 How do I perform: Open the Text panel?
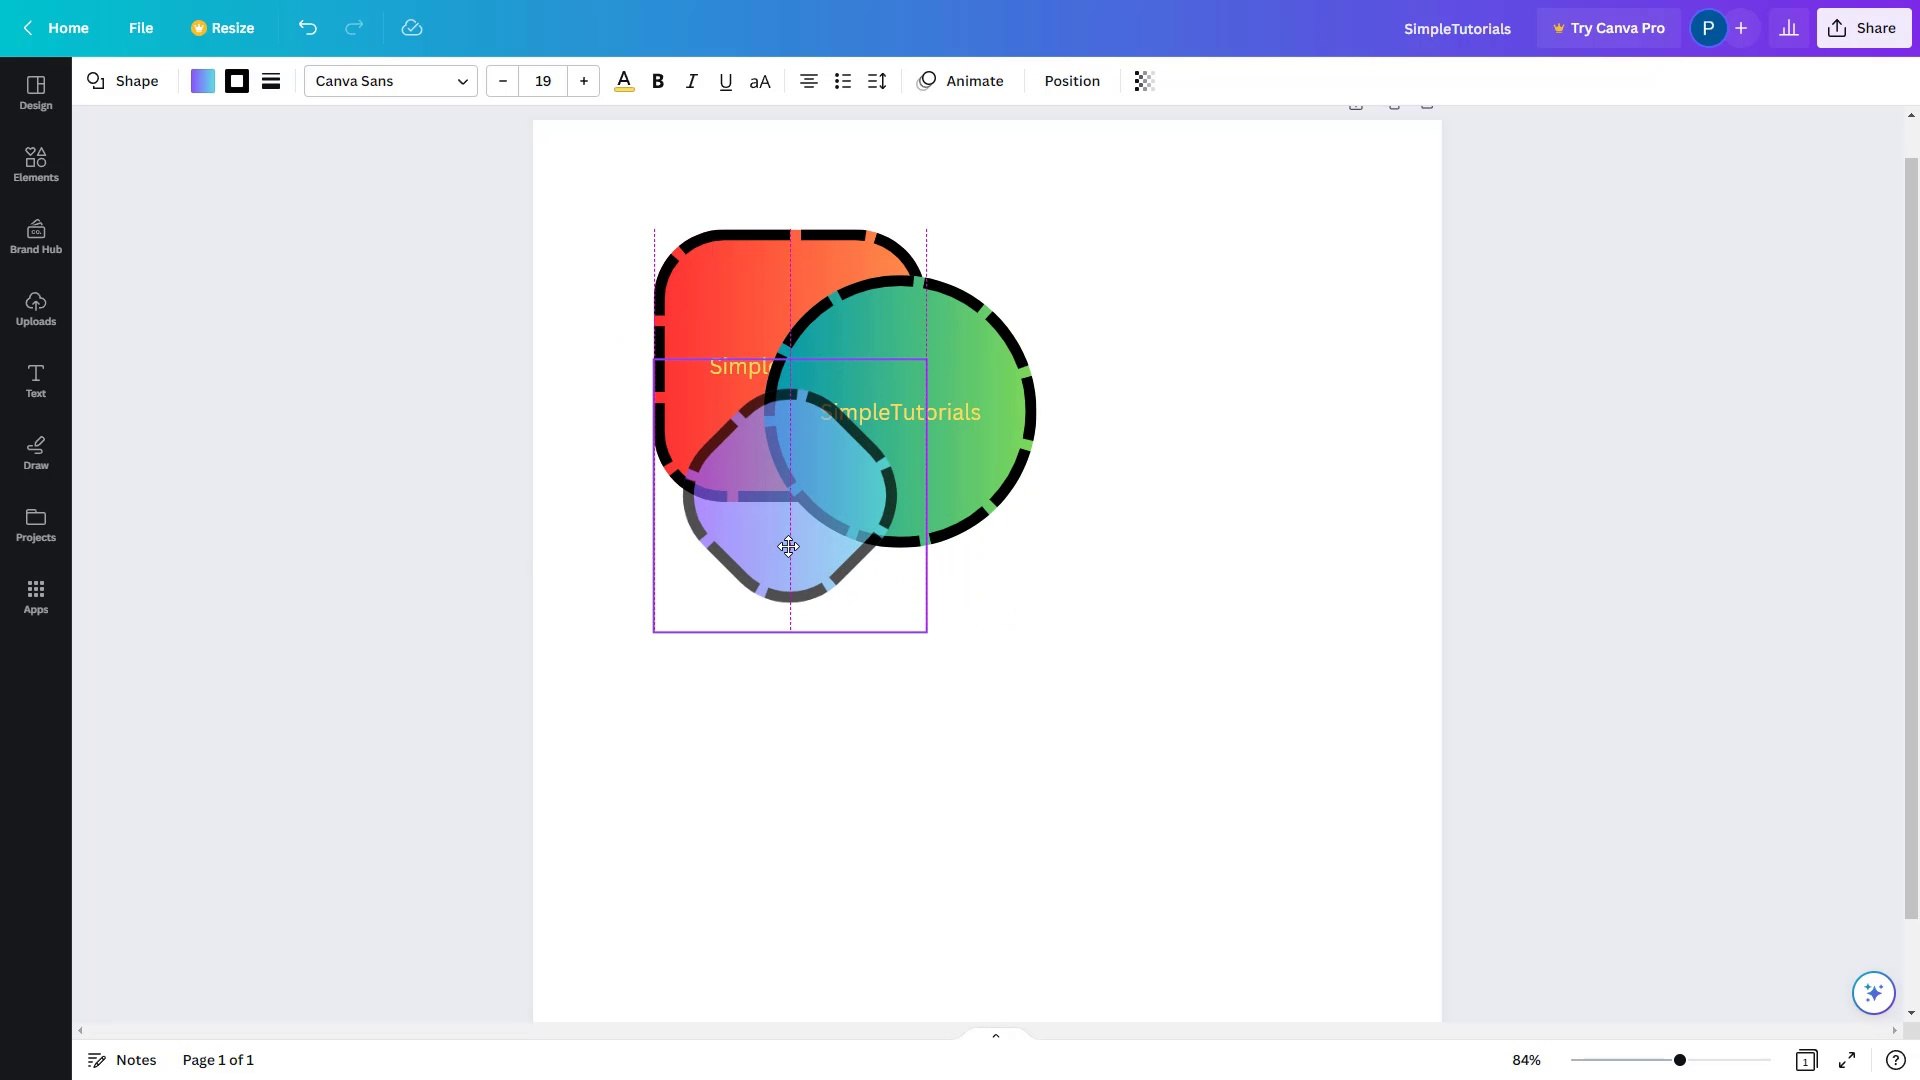[35, 380]
